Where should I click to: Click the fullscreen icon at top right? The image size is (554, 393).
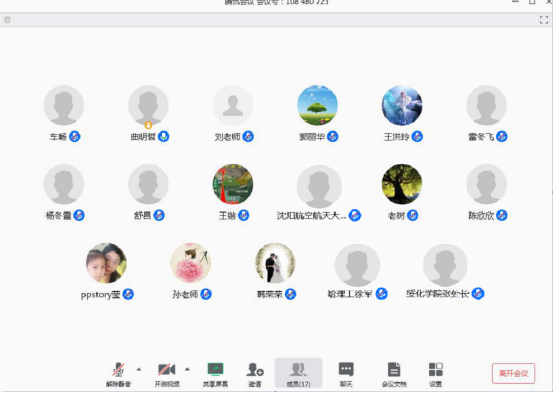[544, 20]
